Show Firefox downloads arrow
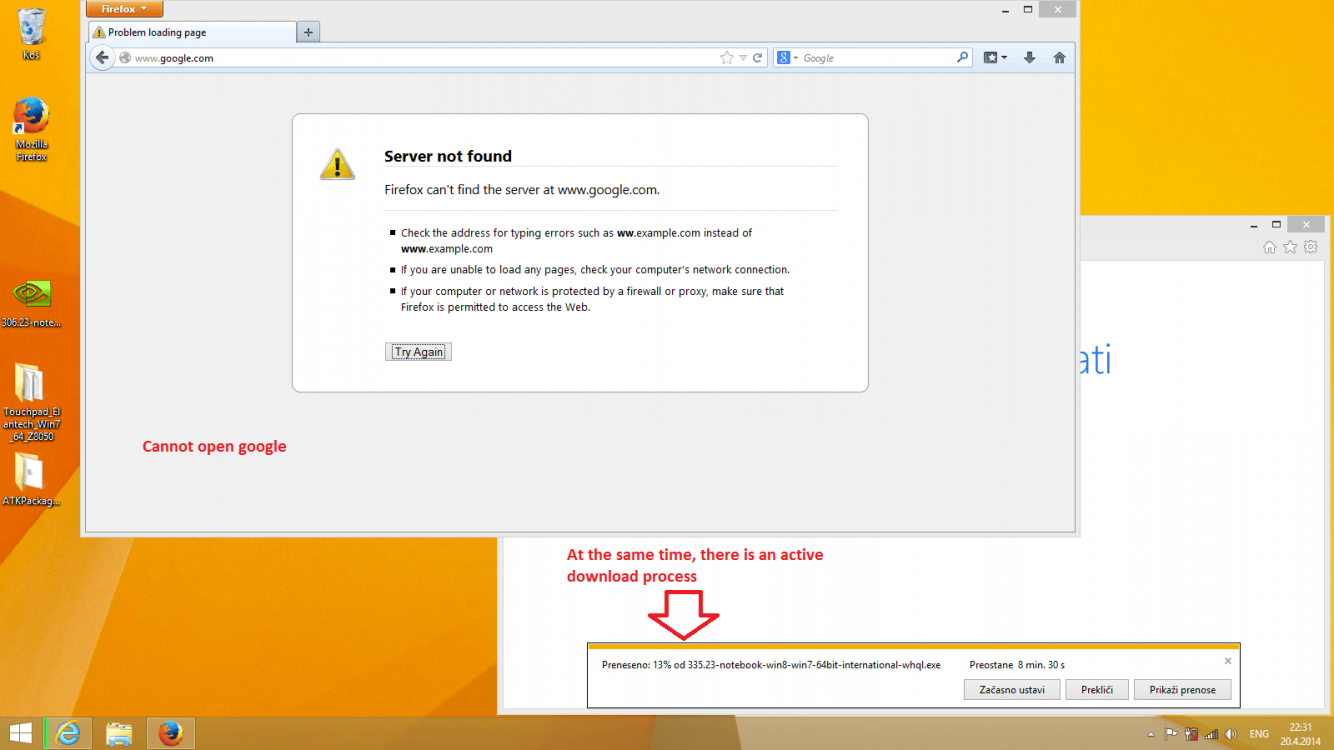 click(x=1029, y=58)
